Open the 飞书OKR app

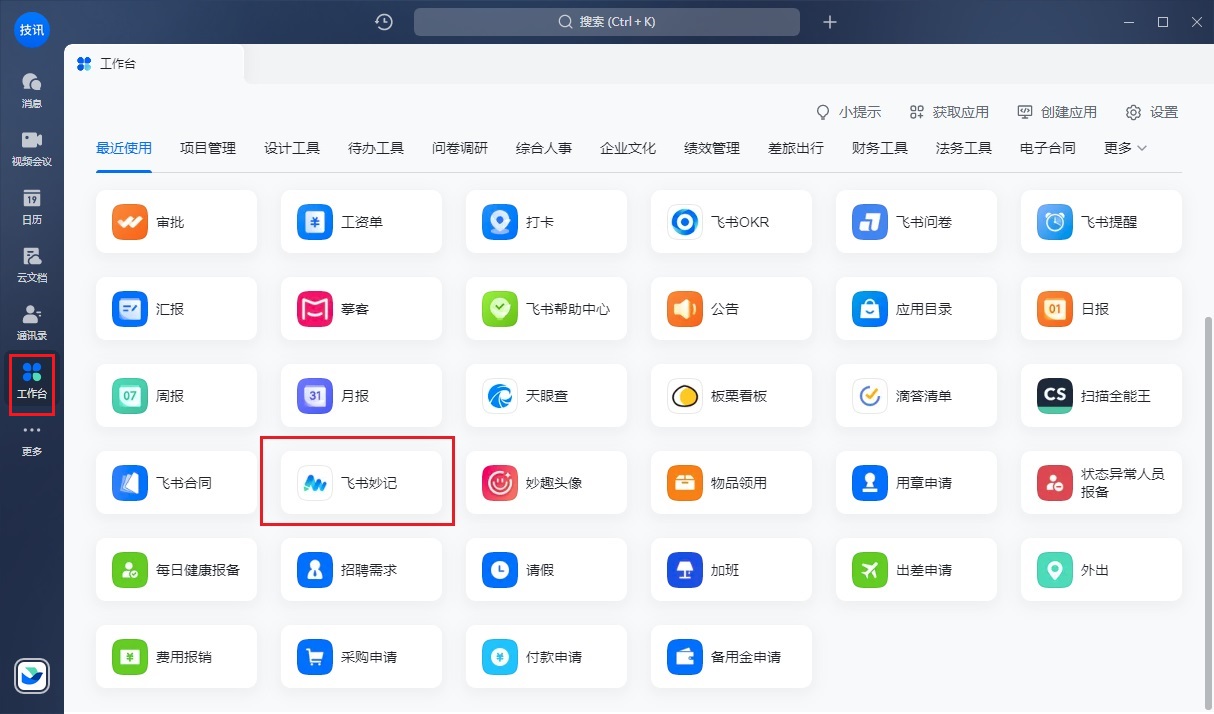pyautogui.click(x=731, y=221)
